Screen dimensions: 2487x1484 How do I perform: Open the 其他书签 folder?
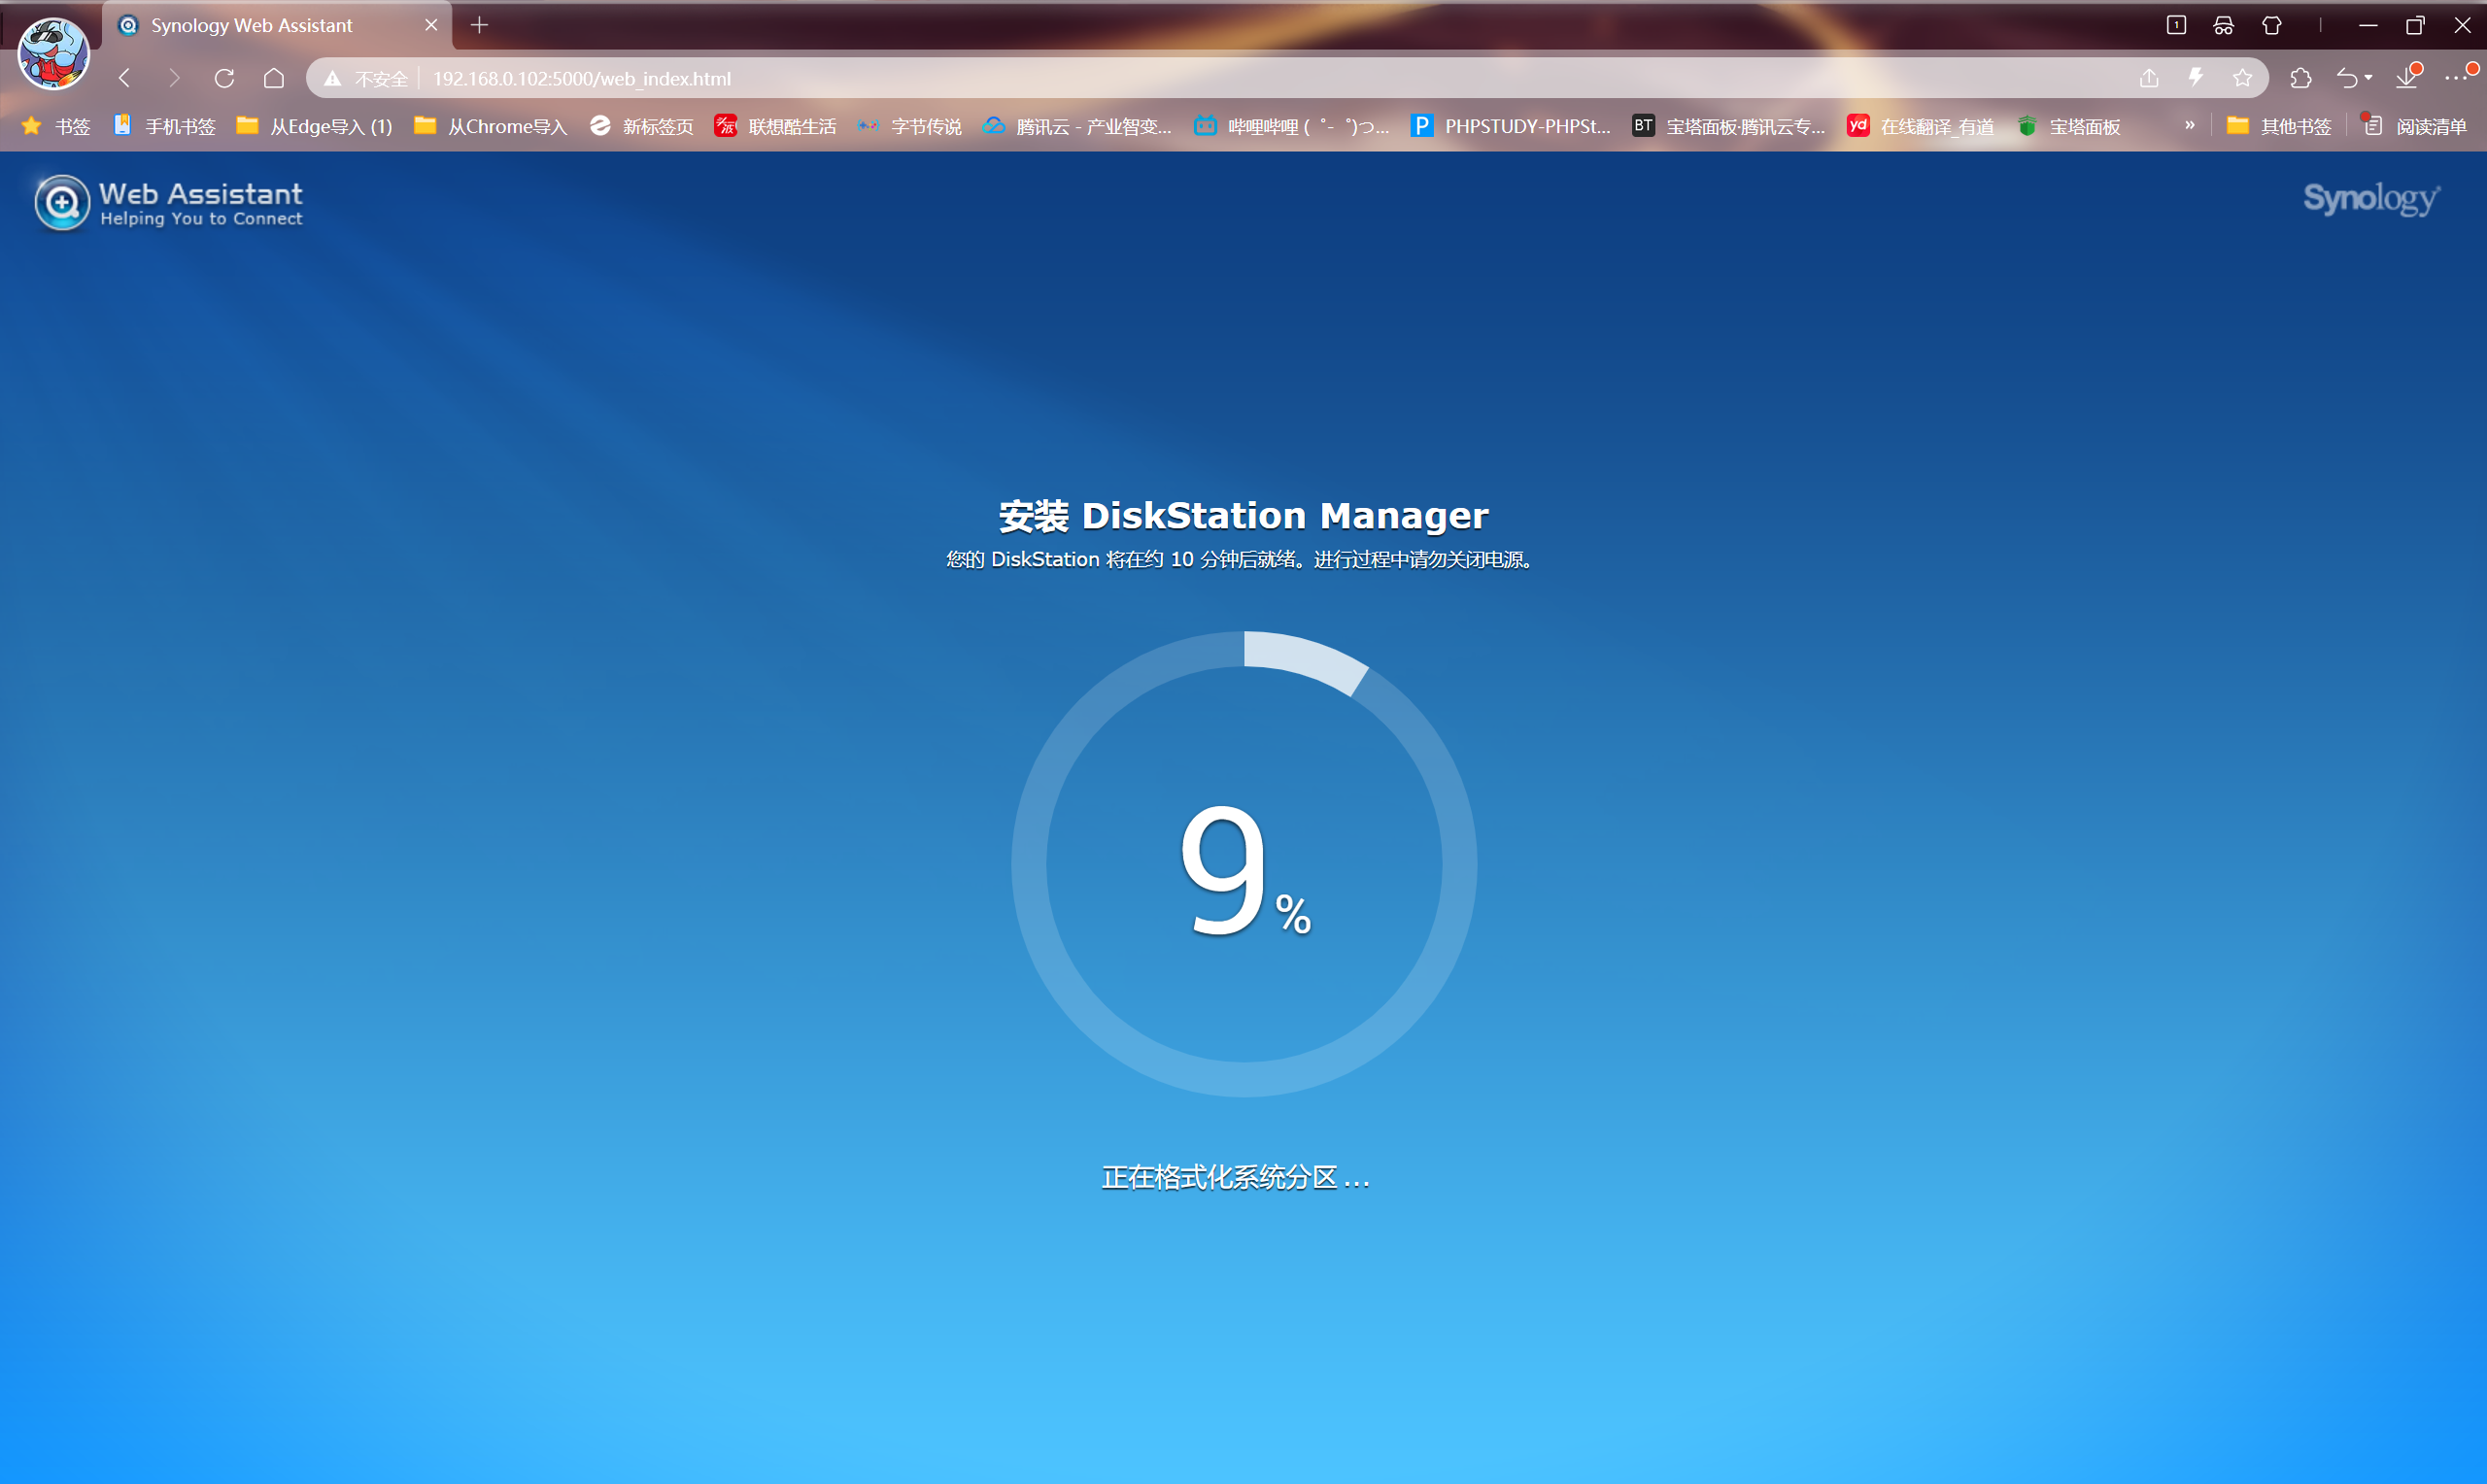pos(2279,126)
